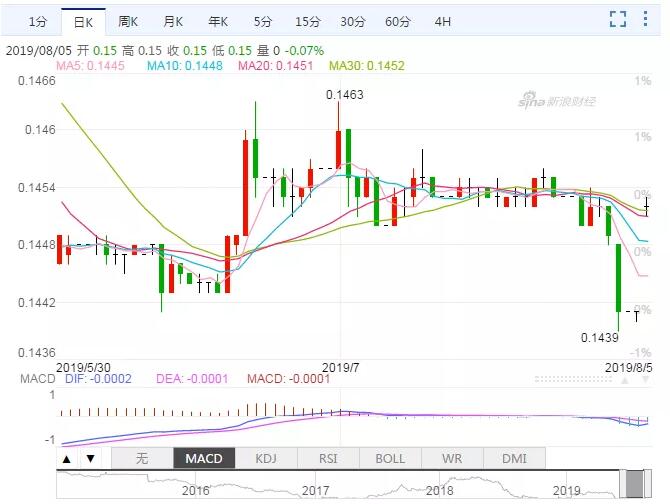
Task: Click the MA10: 0.1448 legend label
Action: (x=185, y=66)
